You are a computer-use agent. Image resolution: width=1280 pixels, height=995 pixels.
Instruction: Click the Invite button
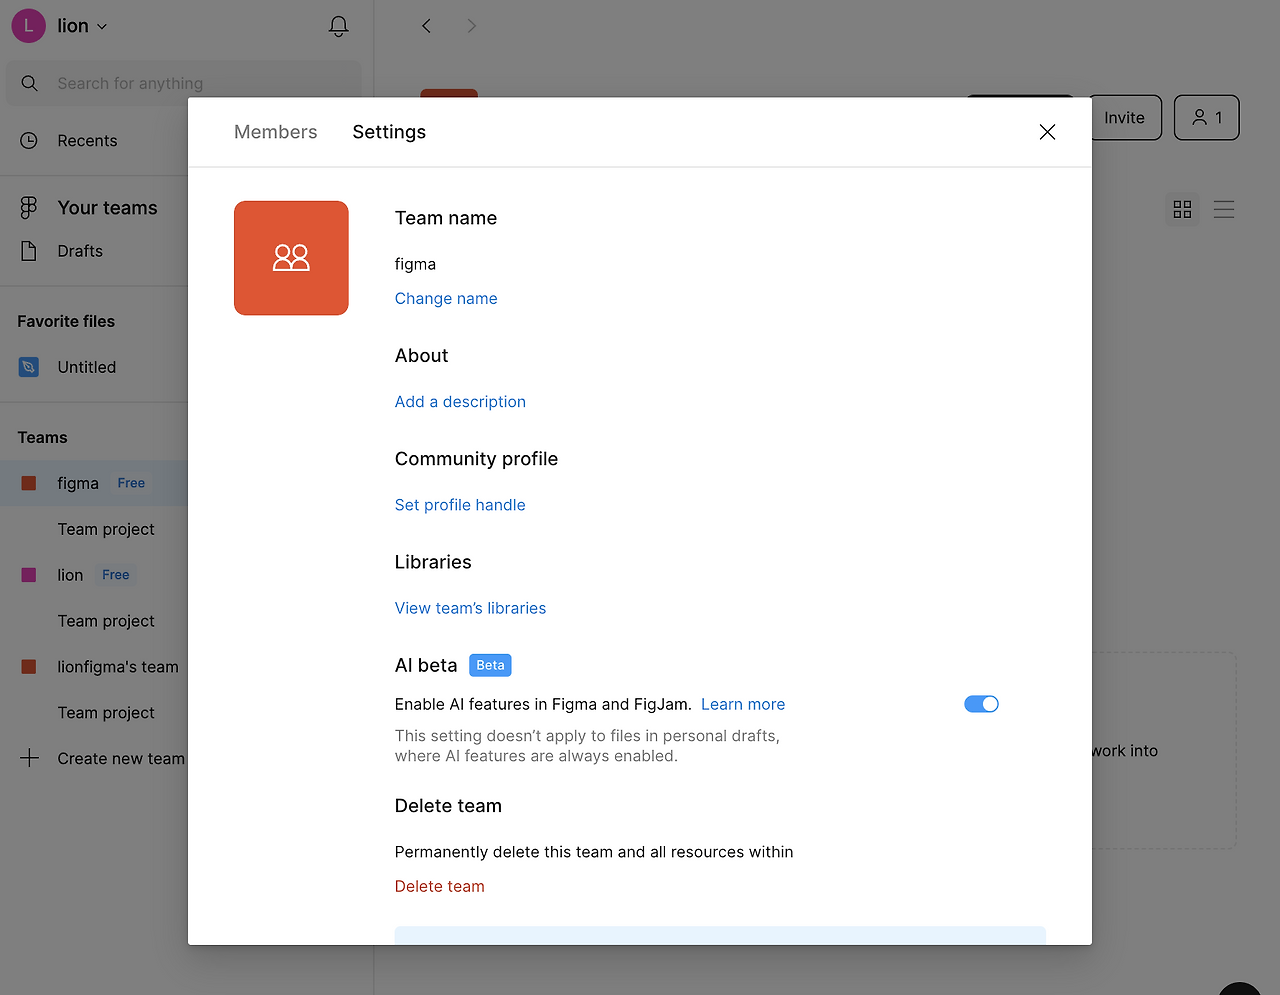(1124, 118)
